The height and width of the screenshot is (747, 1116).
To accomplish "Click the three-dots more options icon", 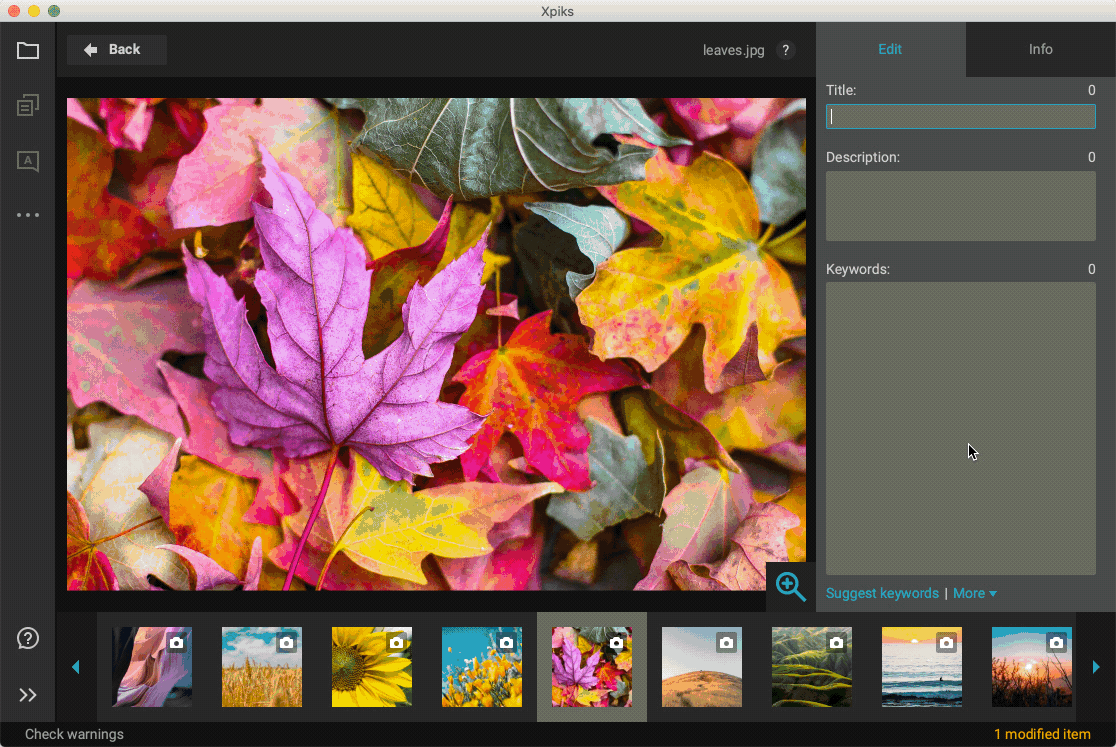I will pyautogui.click(x=28, y=215).
